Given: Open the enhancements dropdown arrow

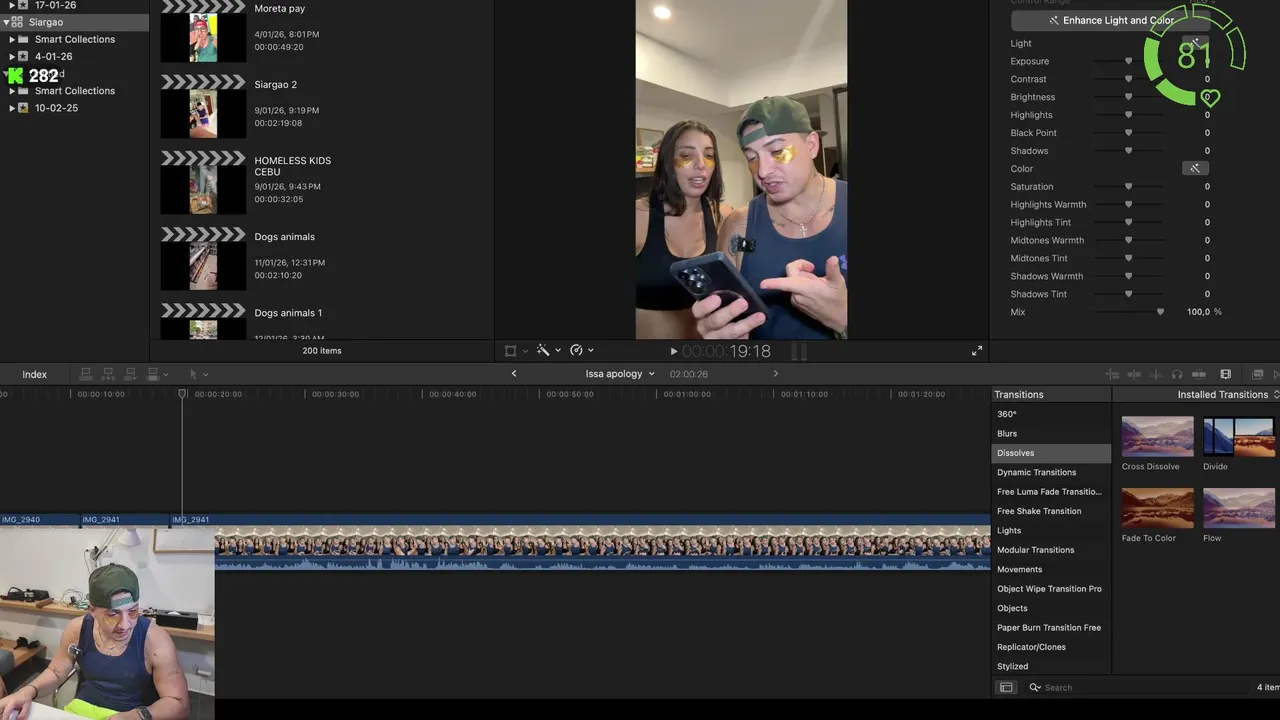Looking at the screenshot, I should (x=557, y=350).
